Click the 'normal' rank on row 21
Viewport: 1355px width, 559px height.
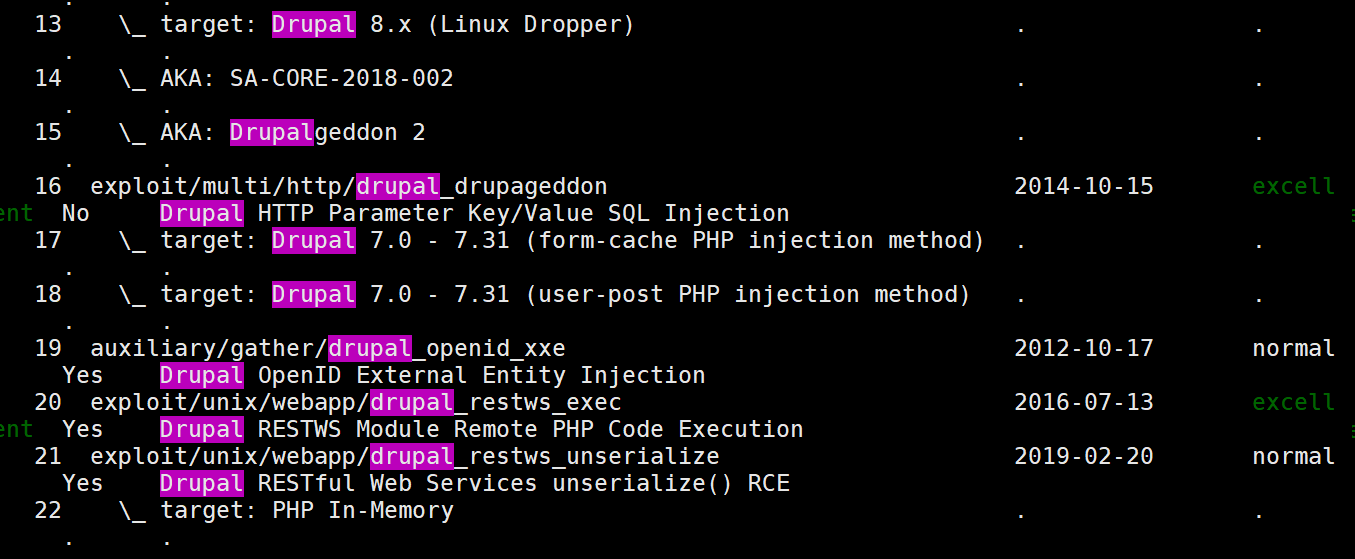[x=1294, y=456]
